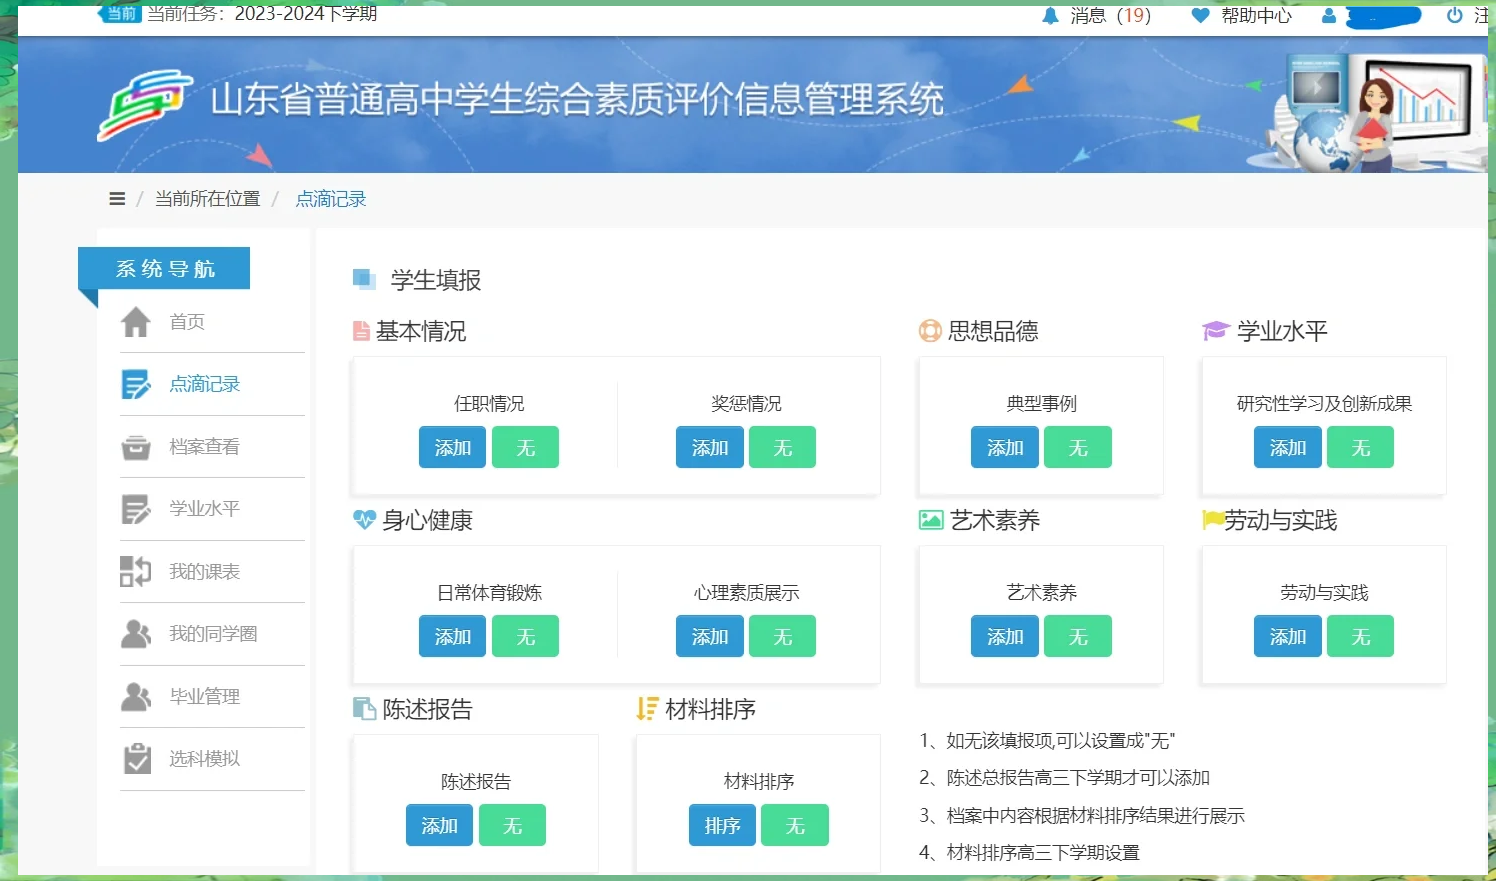Set 劳动与实践 to 无
The height and width of the screenshot is (881, 1496).
click(x=1360, y=637)
